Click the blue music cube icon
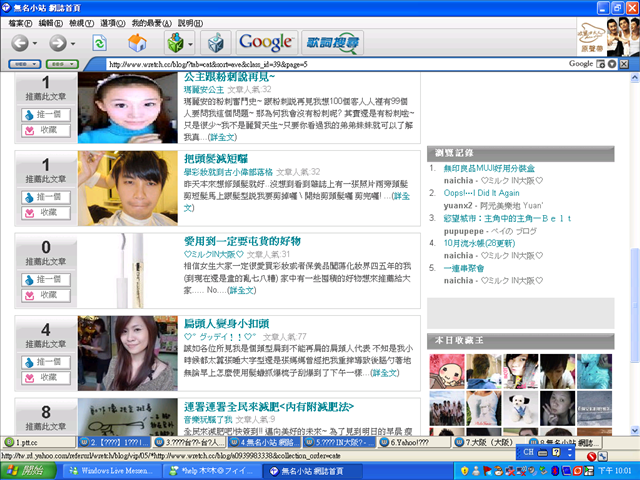Screen dimensions: 640x480 point(216,42)
